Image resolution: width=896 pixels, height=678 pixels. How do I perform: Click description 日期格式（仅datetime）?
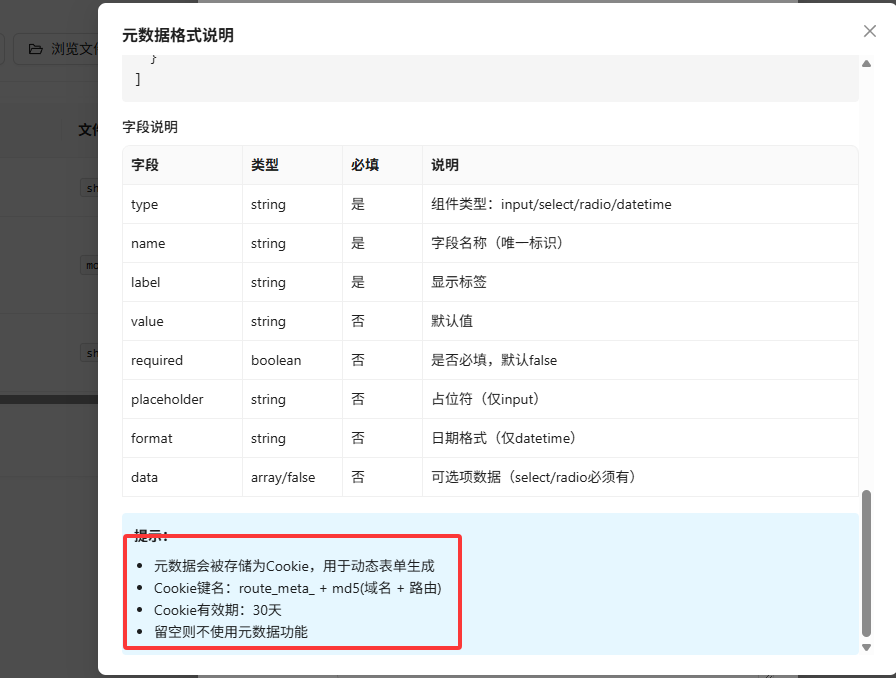(x=503, y=438)
